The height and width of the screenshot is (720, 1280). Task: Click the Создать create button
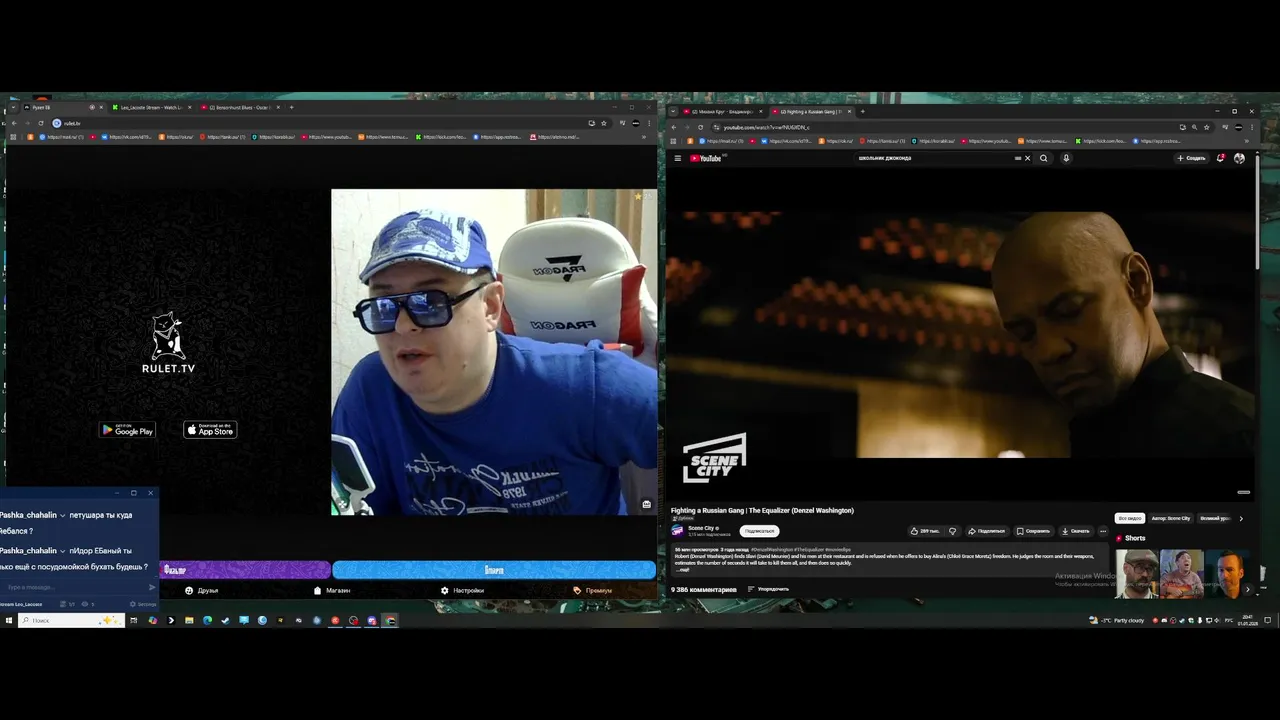pyautogui.click(x=1192, y=158)
